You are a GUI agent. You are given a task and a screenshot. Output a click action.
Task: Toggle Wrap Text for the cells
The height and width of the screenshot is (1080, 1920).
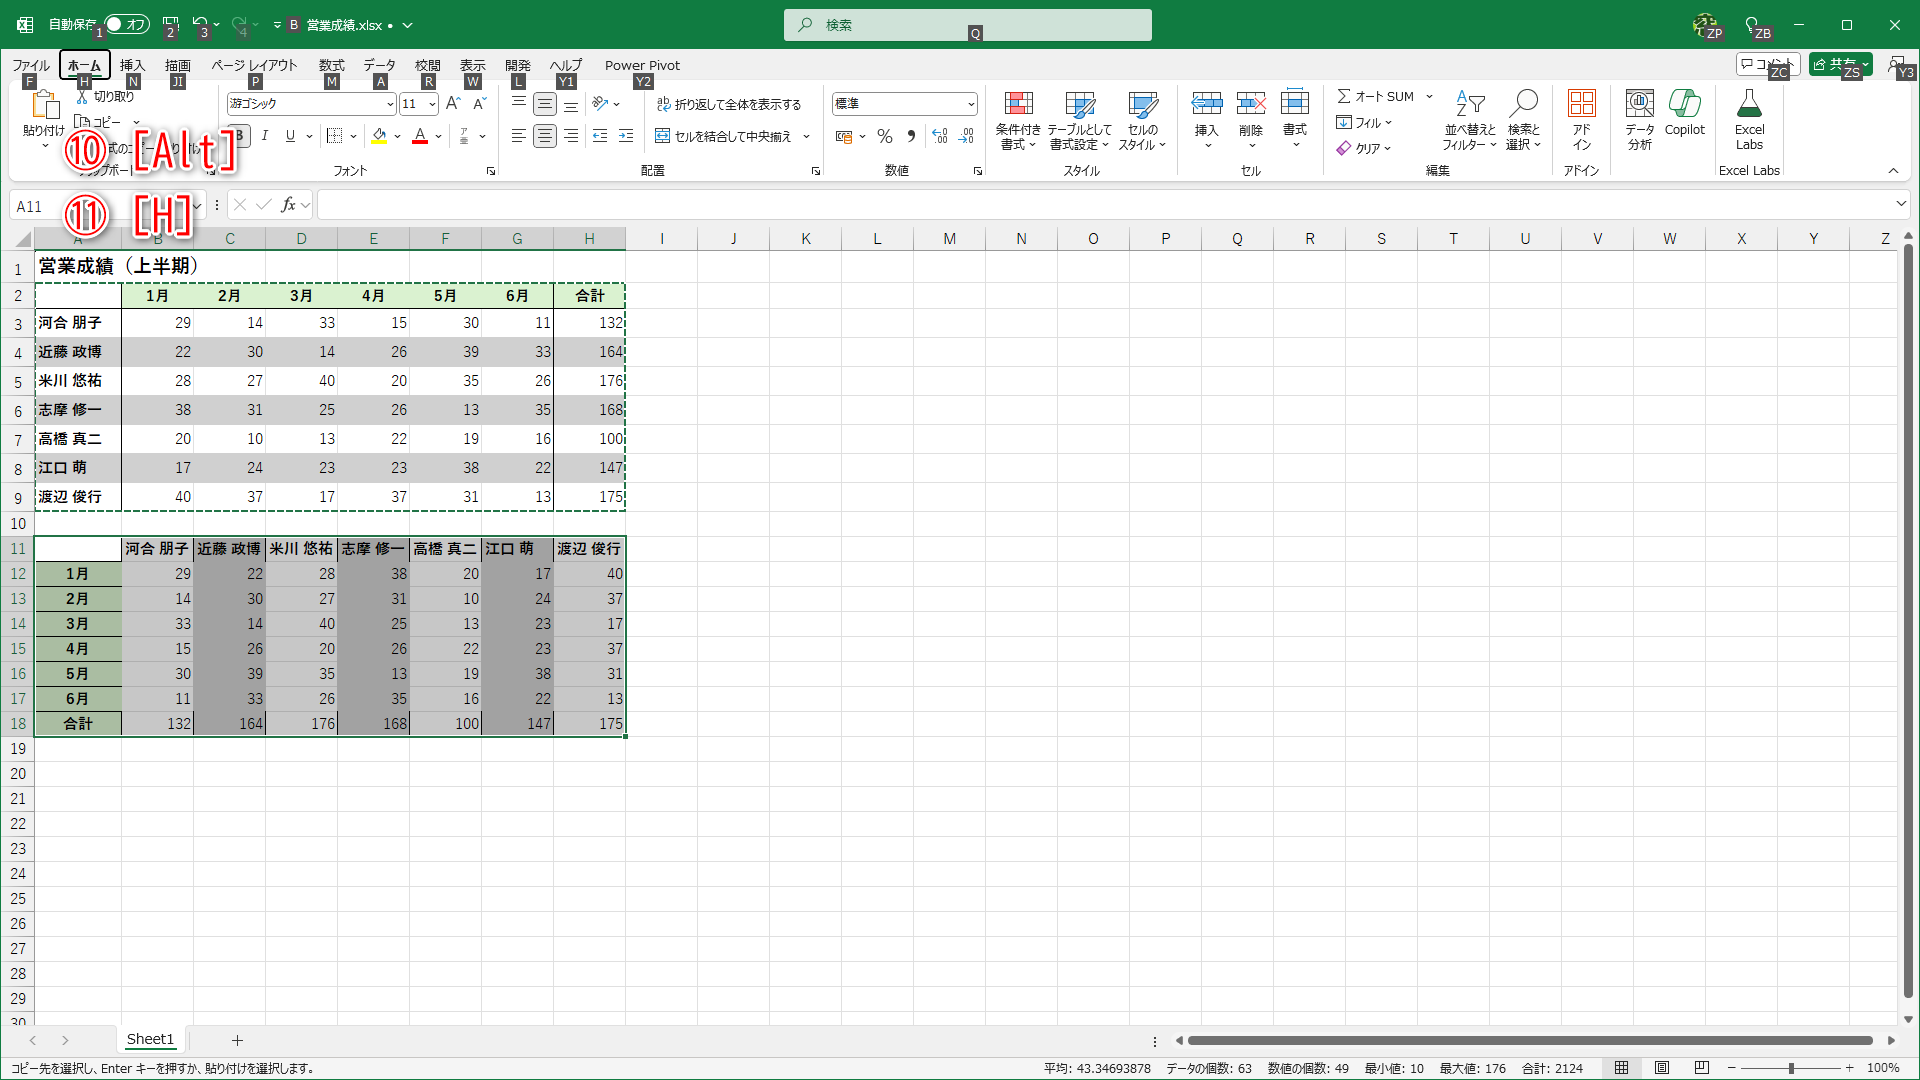(x=729, y=104)
